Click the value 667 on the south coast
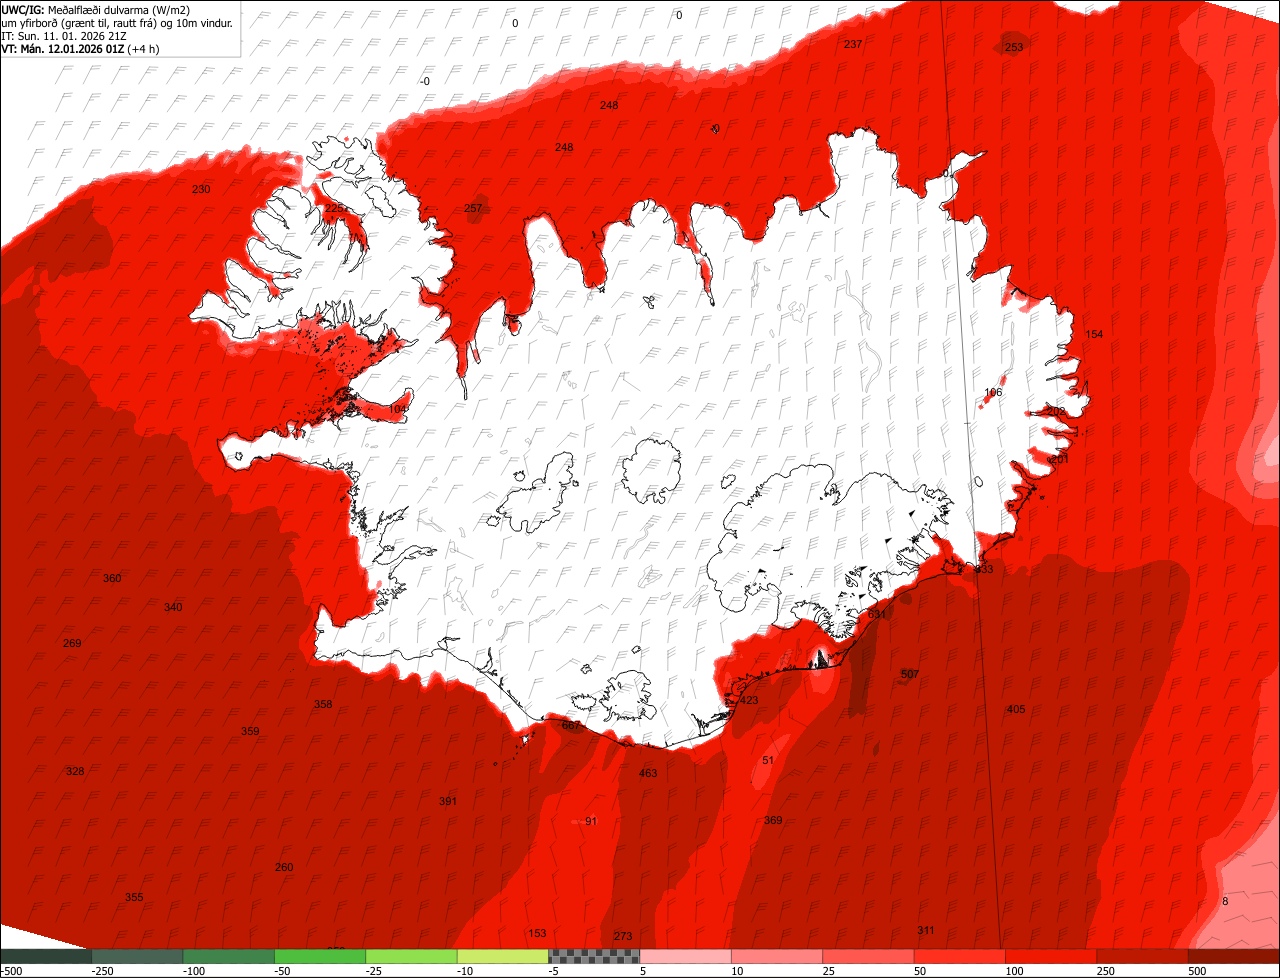 coord(572,726)
